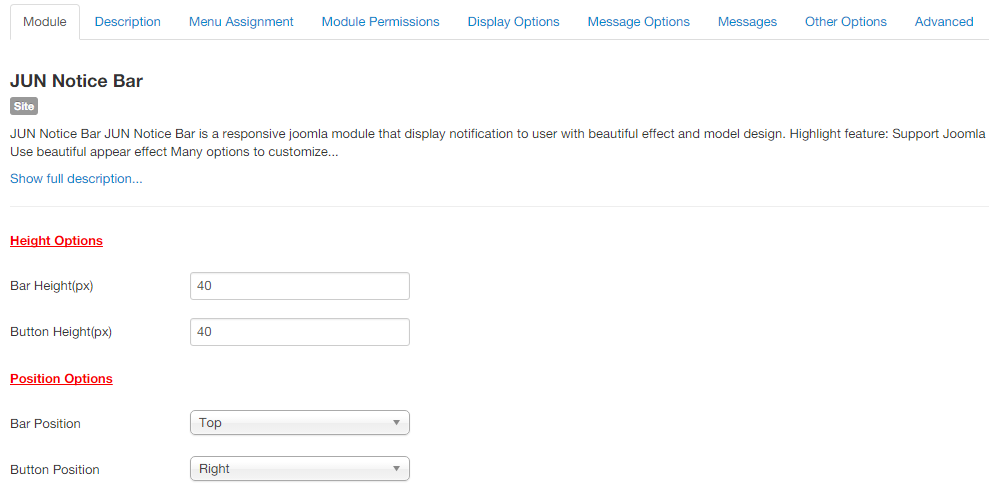Focus the Bar Height(px) input field
This screenshot has height=487, width=989.
(x=300, y=286)
